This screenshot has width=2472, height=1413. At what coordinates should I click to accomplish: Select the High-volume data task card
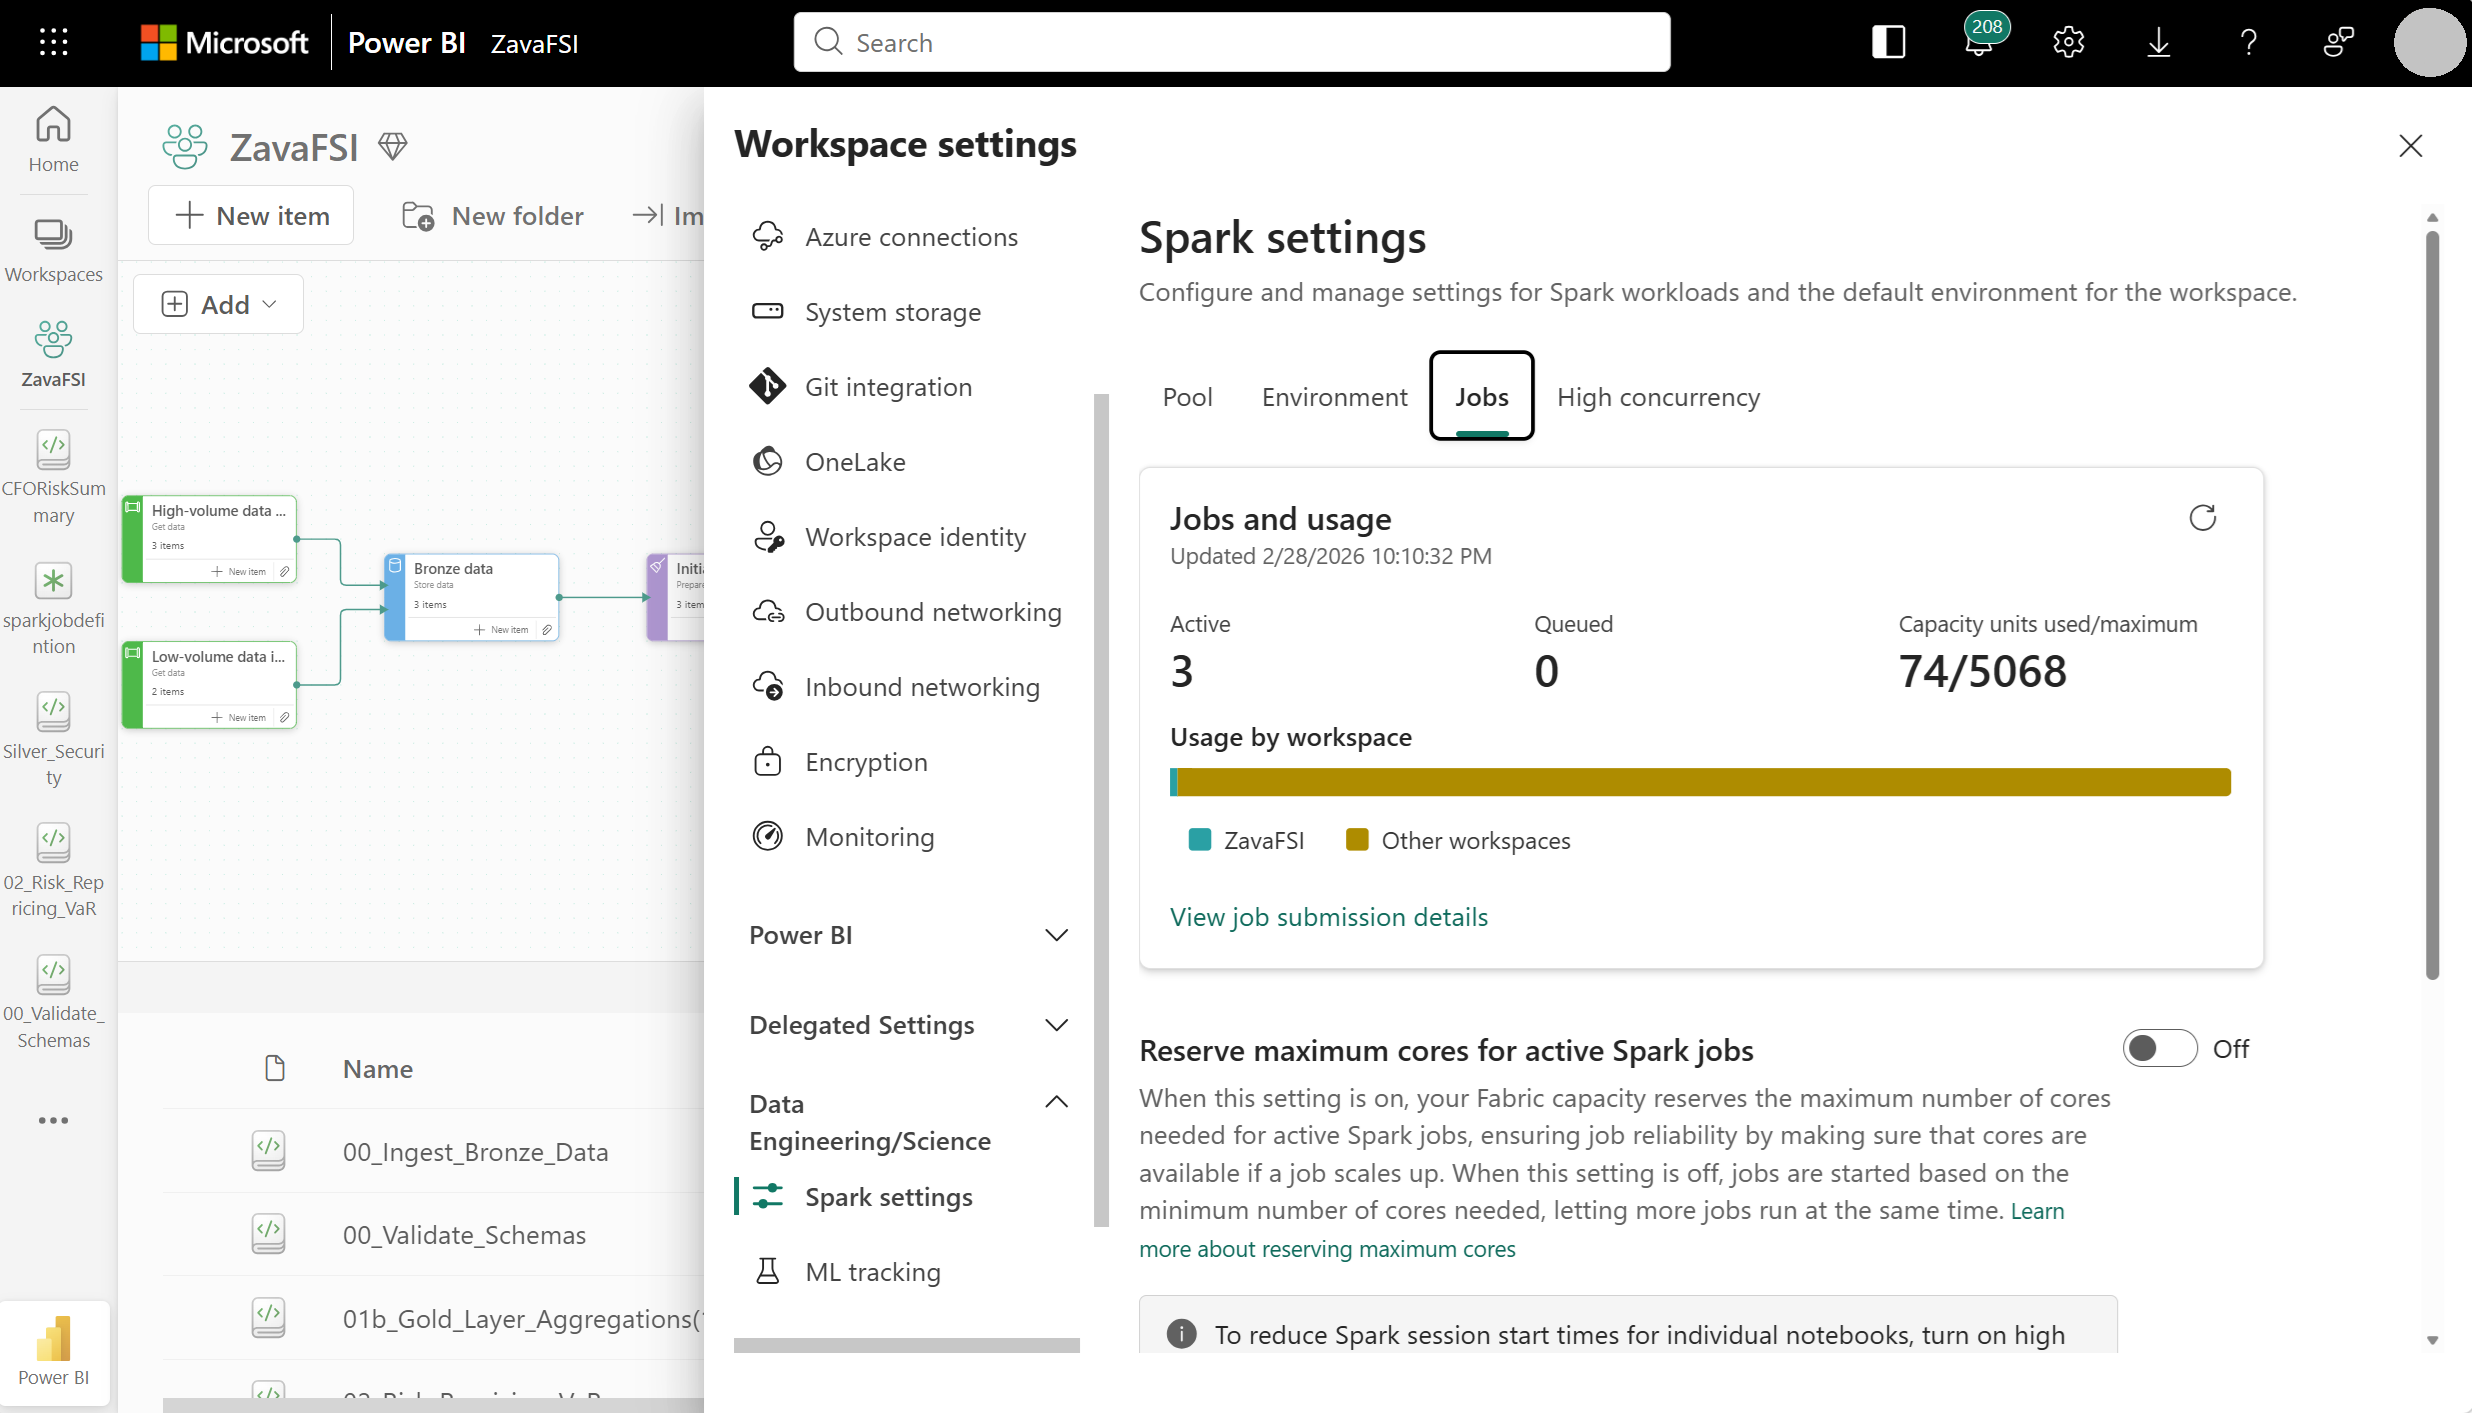pyautogui.click(x=209, y=539)
